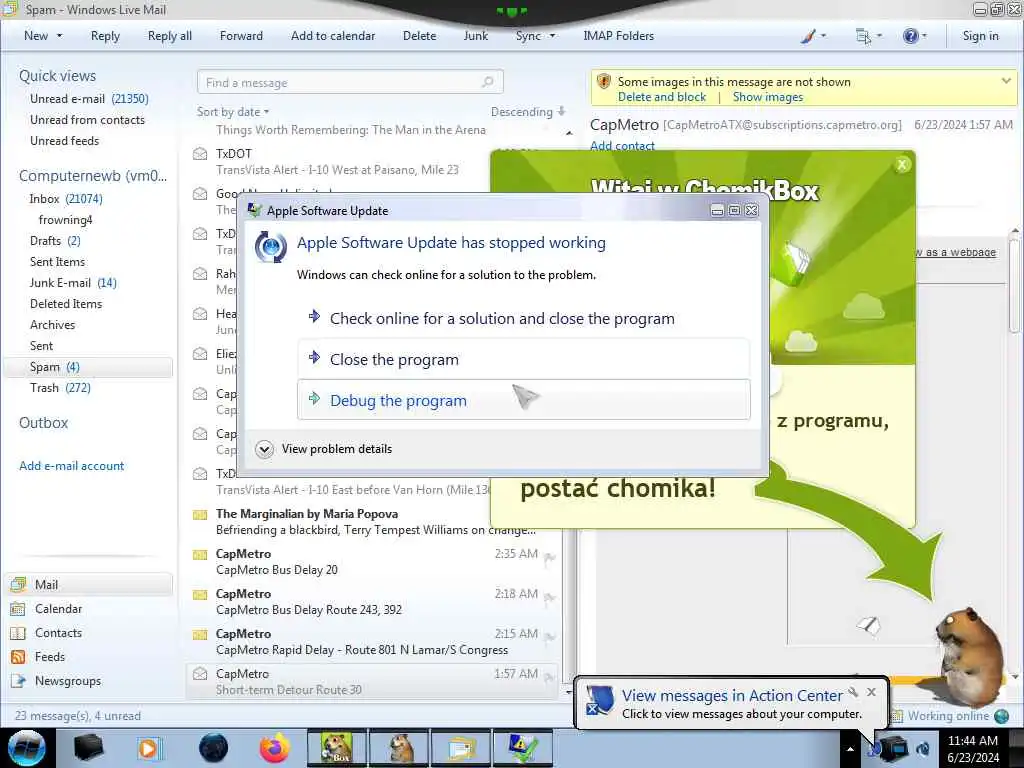Open the Sync dropdown arrow
The height and width of the screenshot is (768, 1024).
coord(552,36)
